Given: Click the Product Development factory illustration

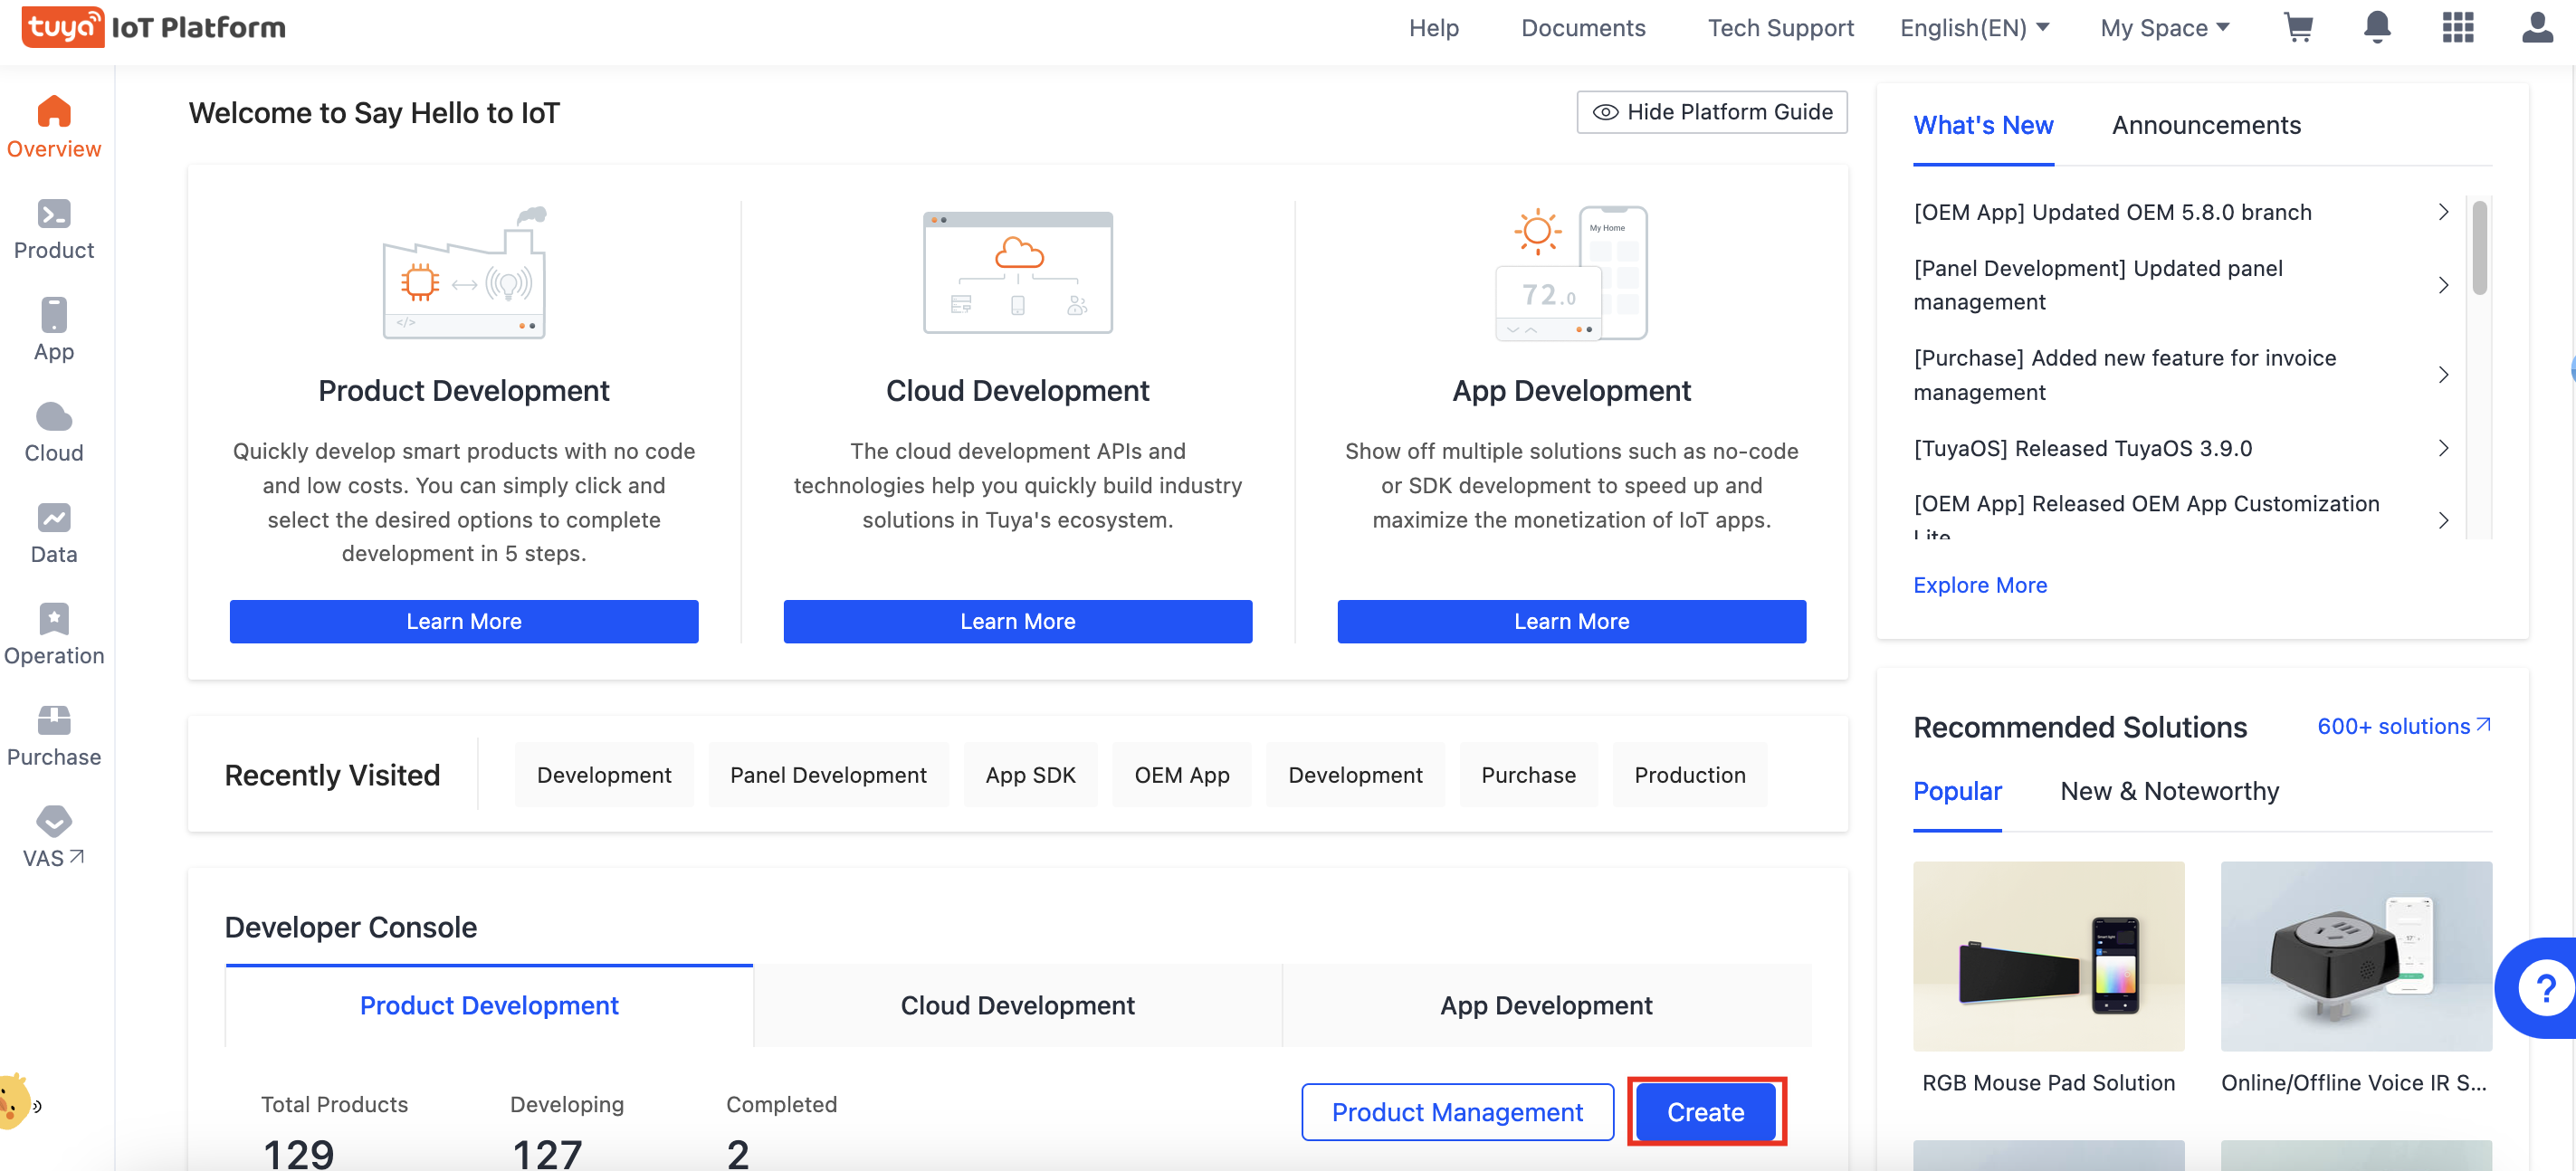Looking at the screenshot, I should click(x=464, y=273).
